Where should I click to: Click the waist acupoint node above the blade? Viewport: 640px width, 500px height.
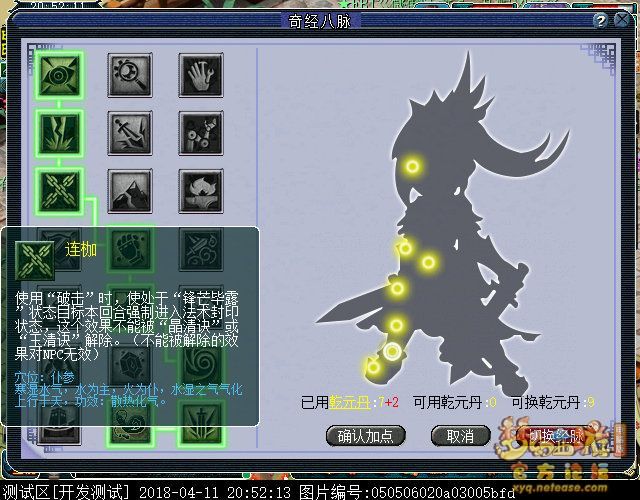[398, 289]
